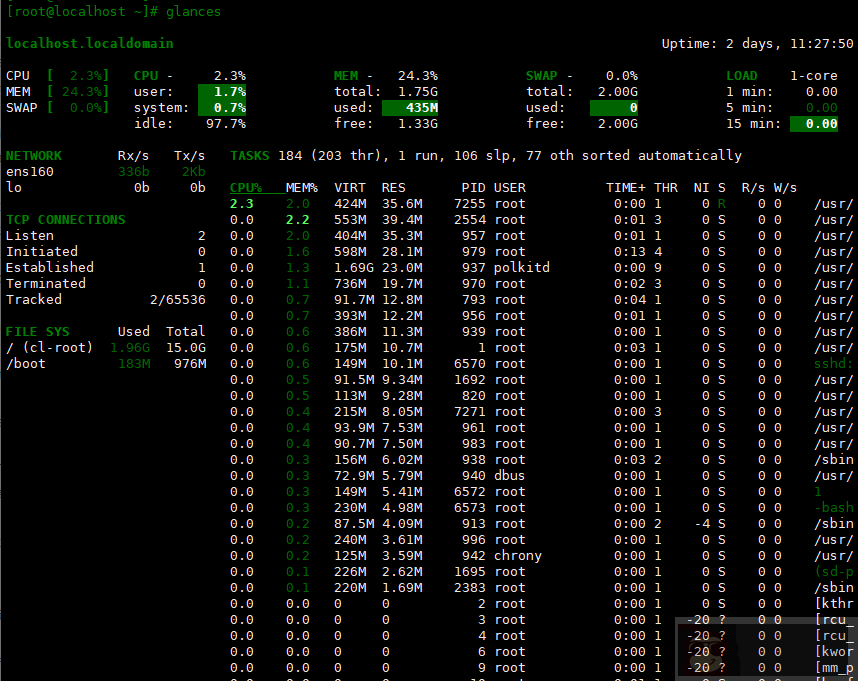858x681 pixels.
Task: Click the chrony process user
Action: 517,555
